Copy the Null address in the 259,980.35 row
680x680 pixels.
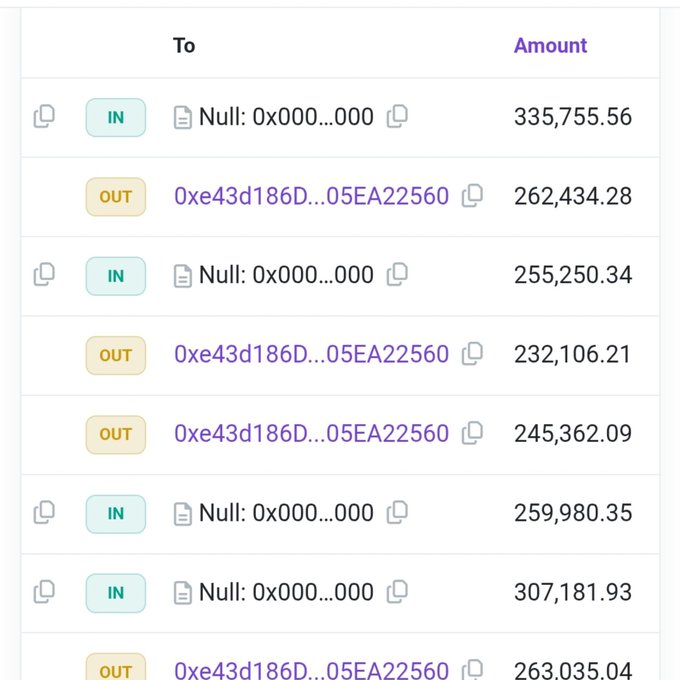(397, 513)
